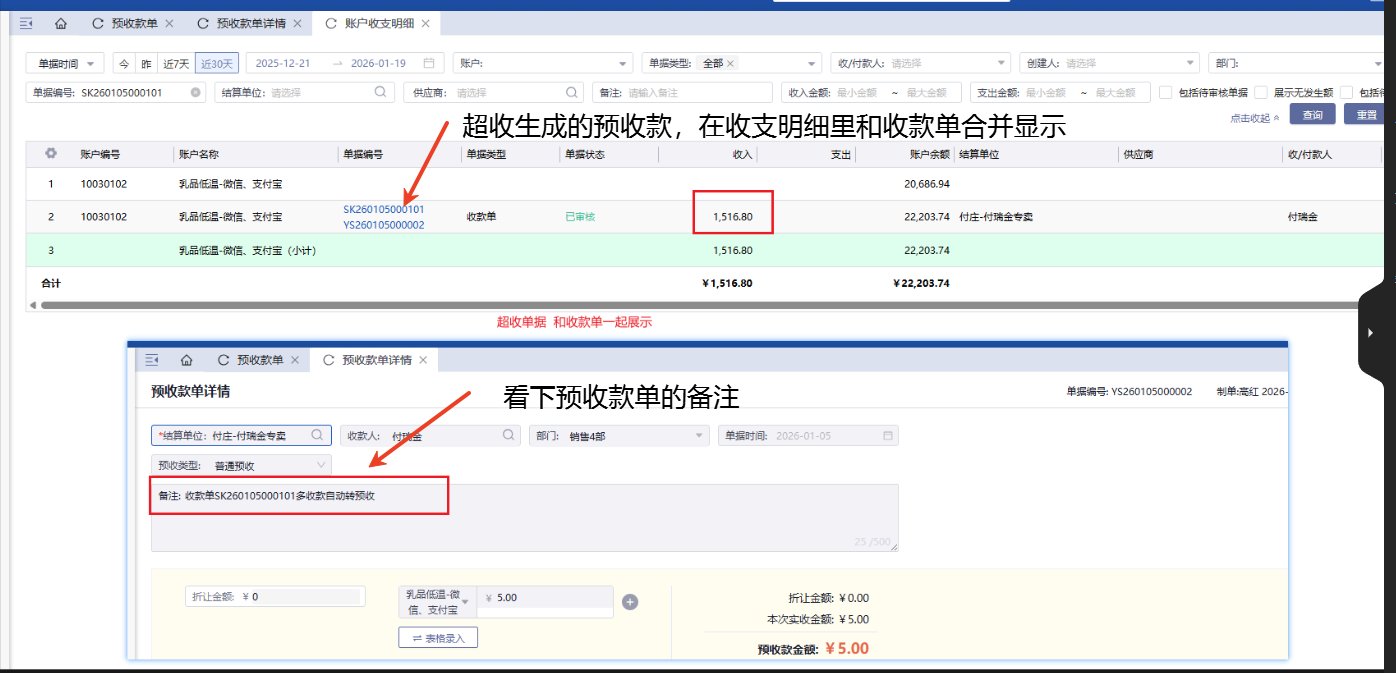Clear the 单据编号 filter value
1396x673 pixels.
point(195,93)
